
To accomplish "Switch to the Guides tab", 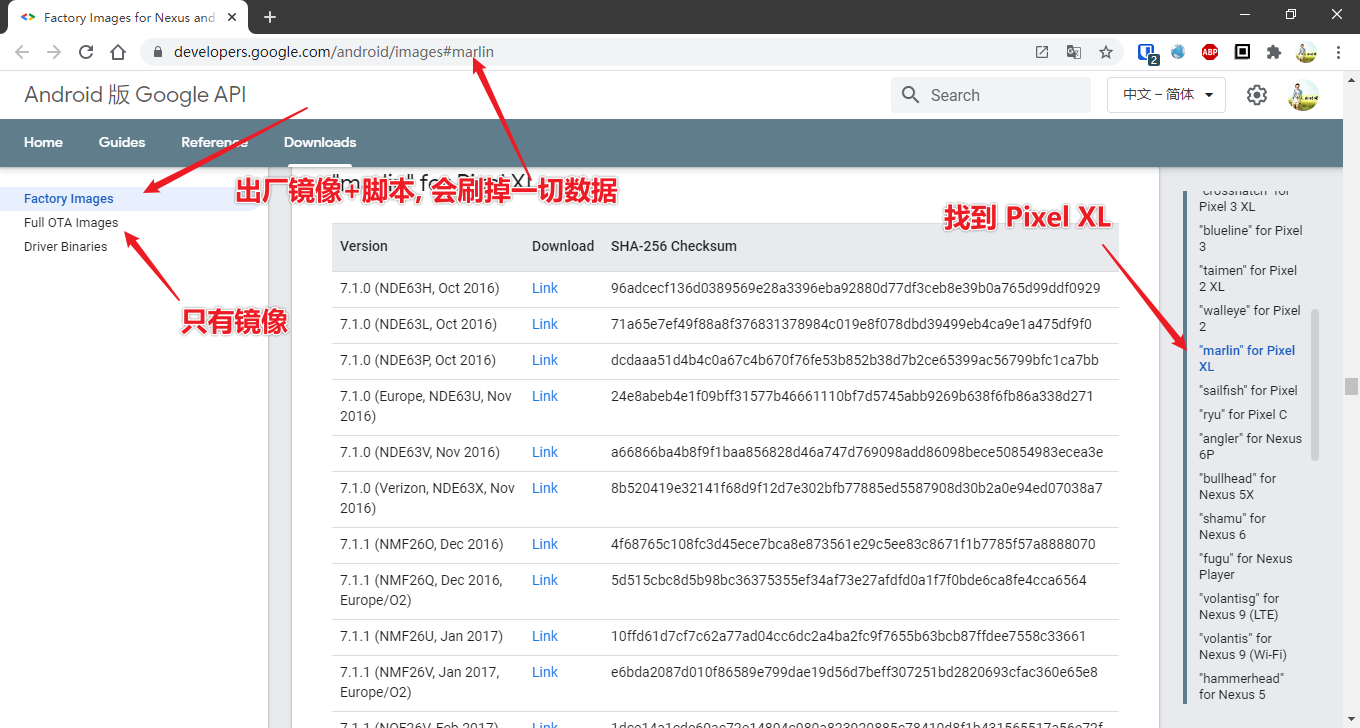I will [x=122, y=142].
